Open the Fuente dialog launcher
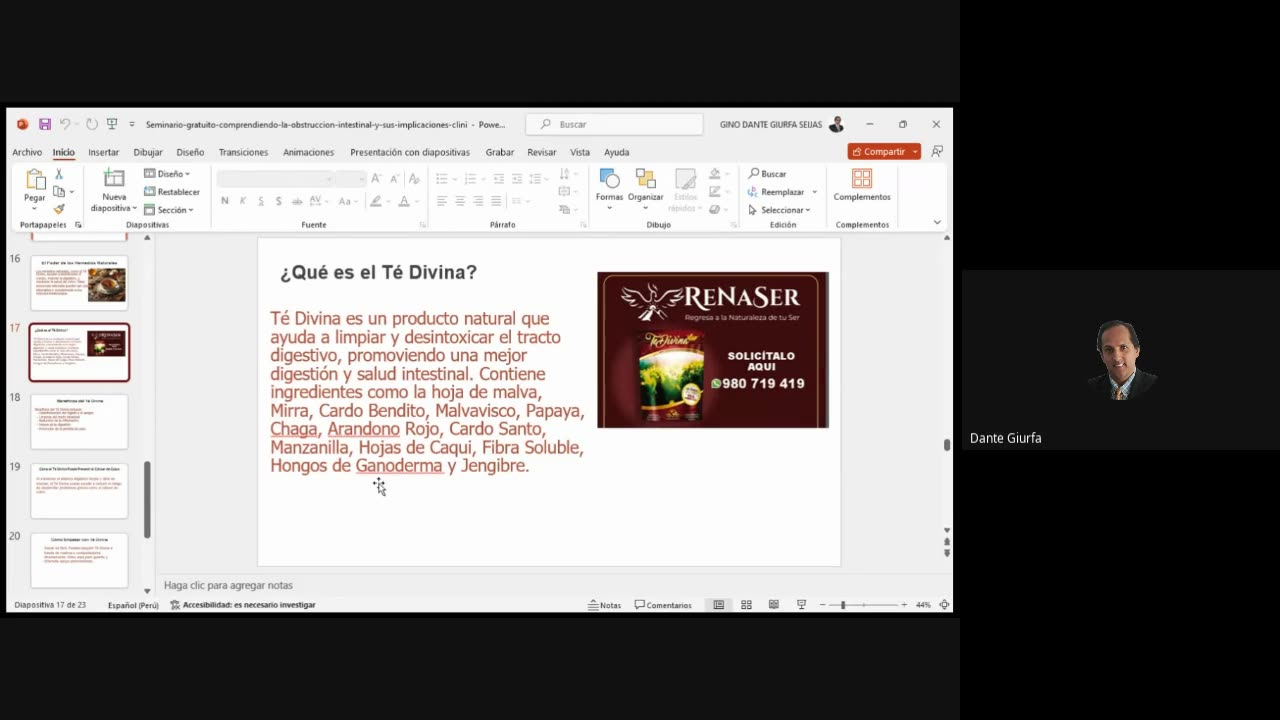1280x720 pixels. pyautogui.click(x=422, y=225)
